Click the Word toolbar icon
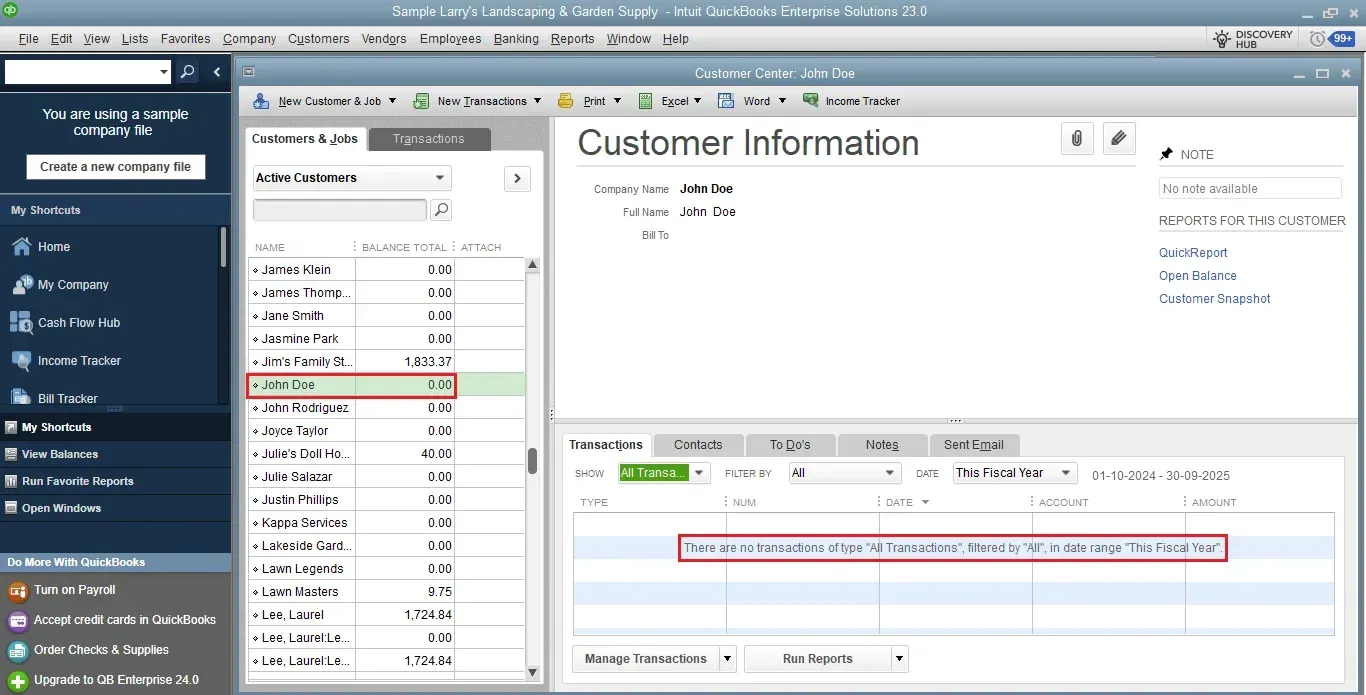1366x695 pixels. 727,101
